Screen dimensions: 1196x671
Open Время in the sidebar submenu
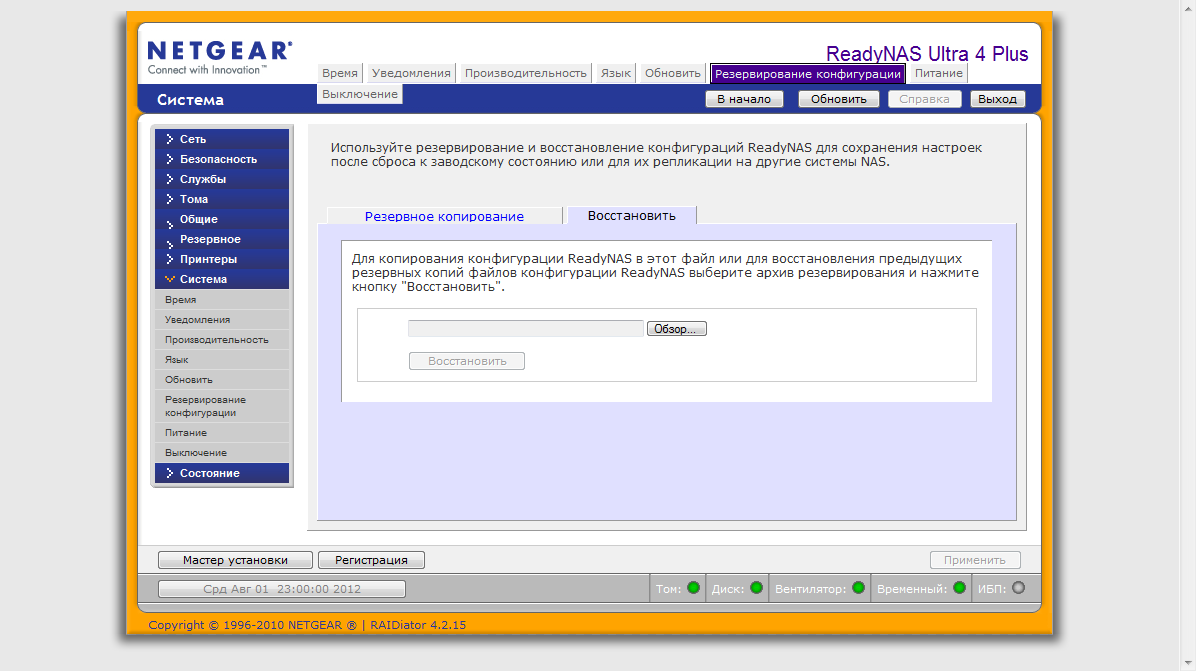point(222,300)
